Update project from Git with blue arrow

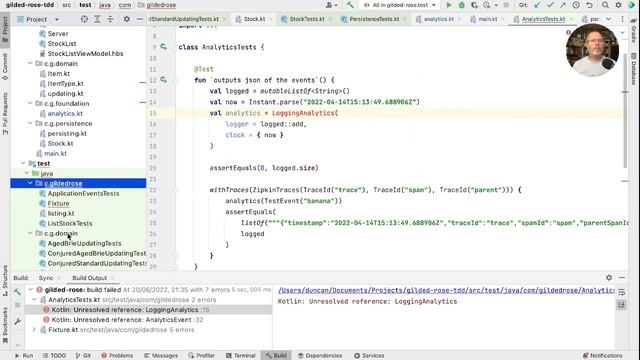point(537,5)
